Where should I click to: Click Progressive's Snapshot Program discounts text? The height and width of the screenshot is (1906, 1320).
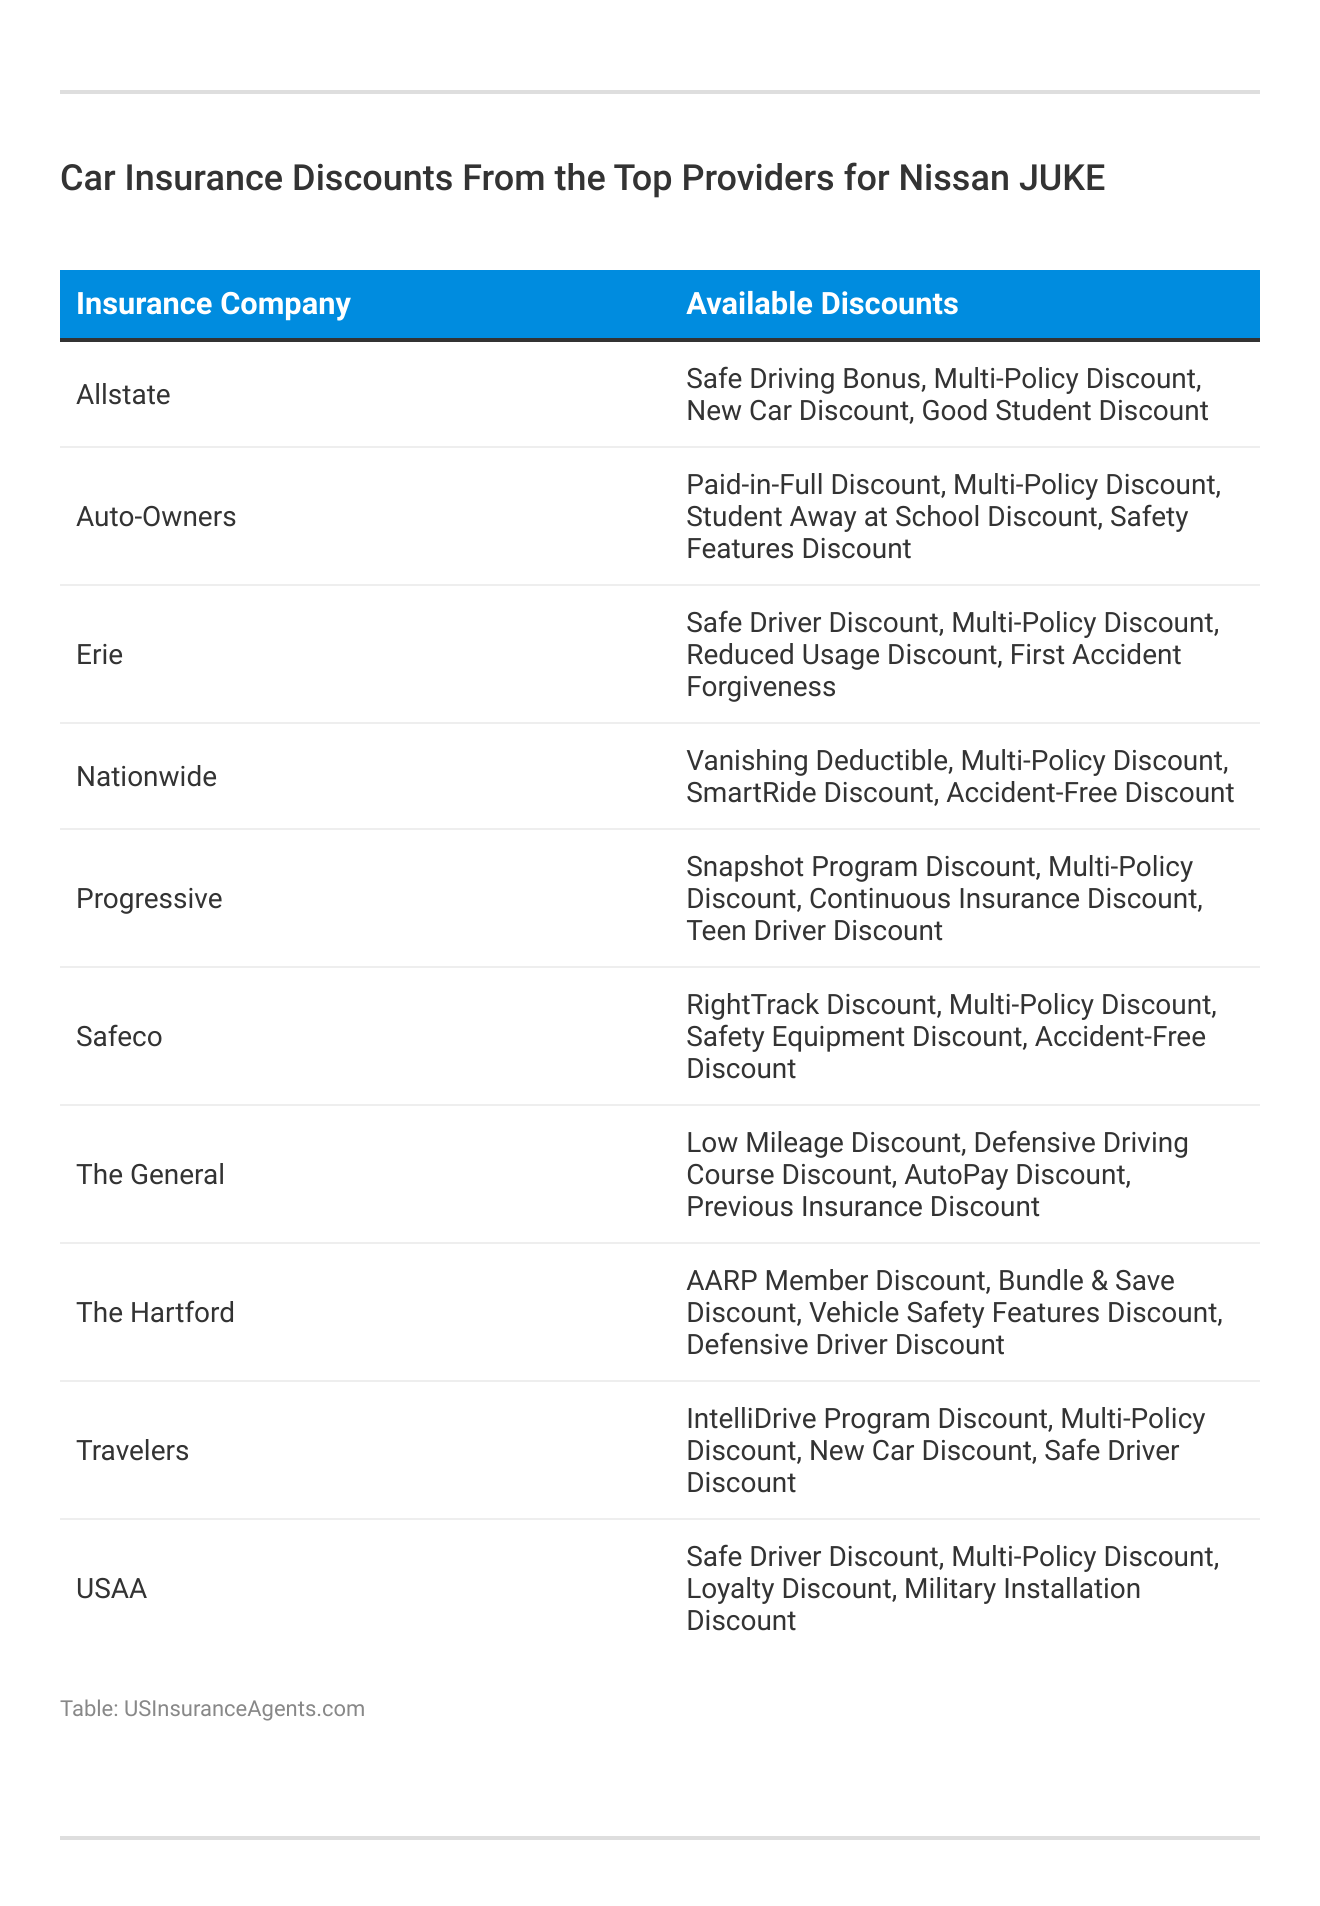click(944, 899)
